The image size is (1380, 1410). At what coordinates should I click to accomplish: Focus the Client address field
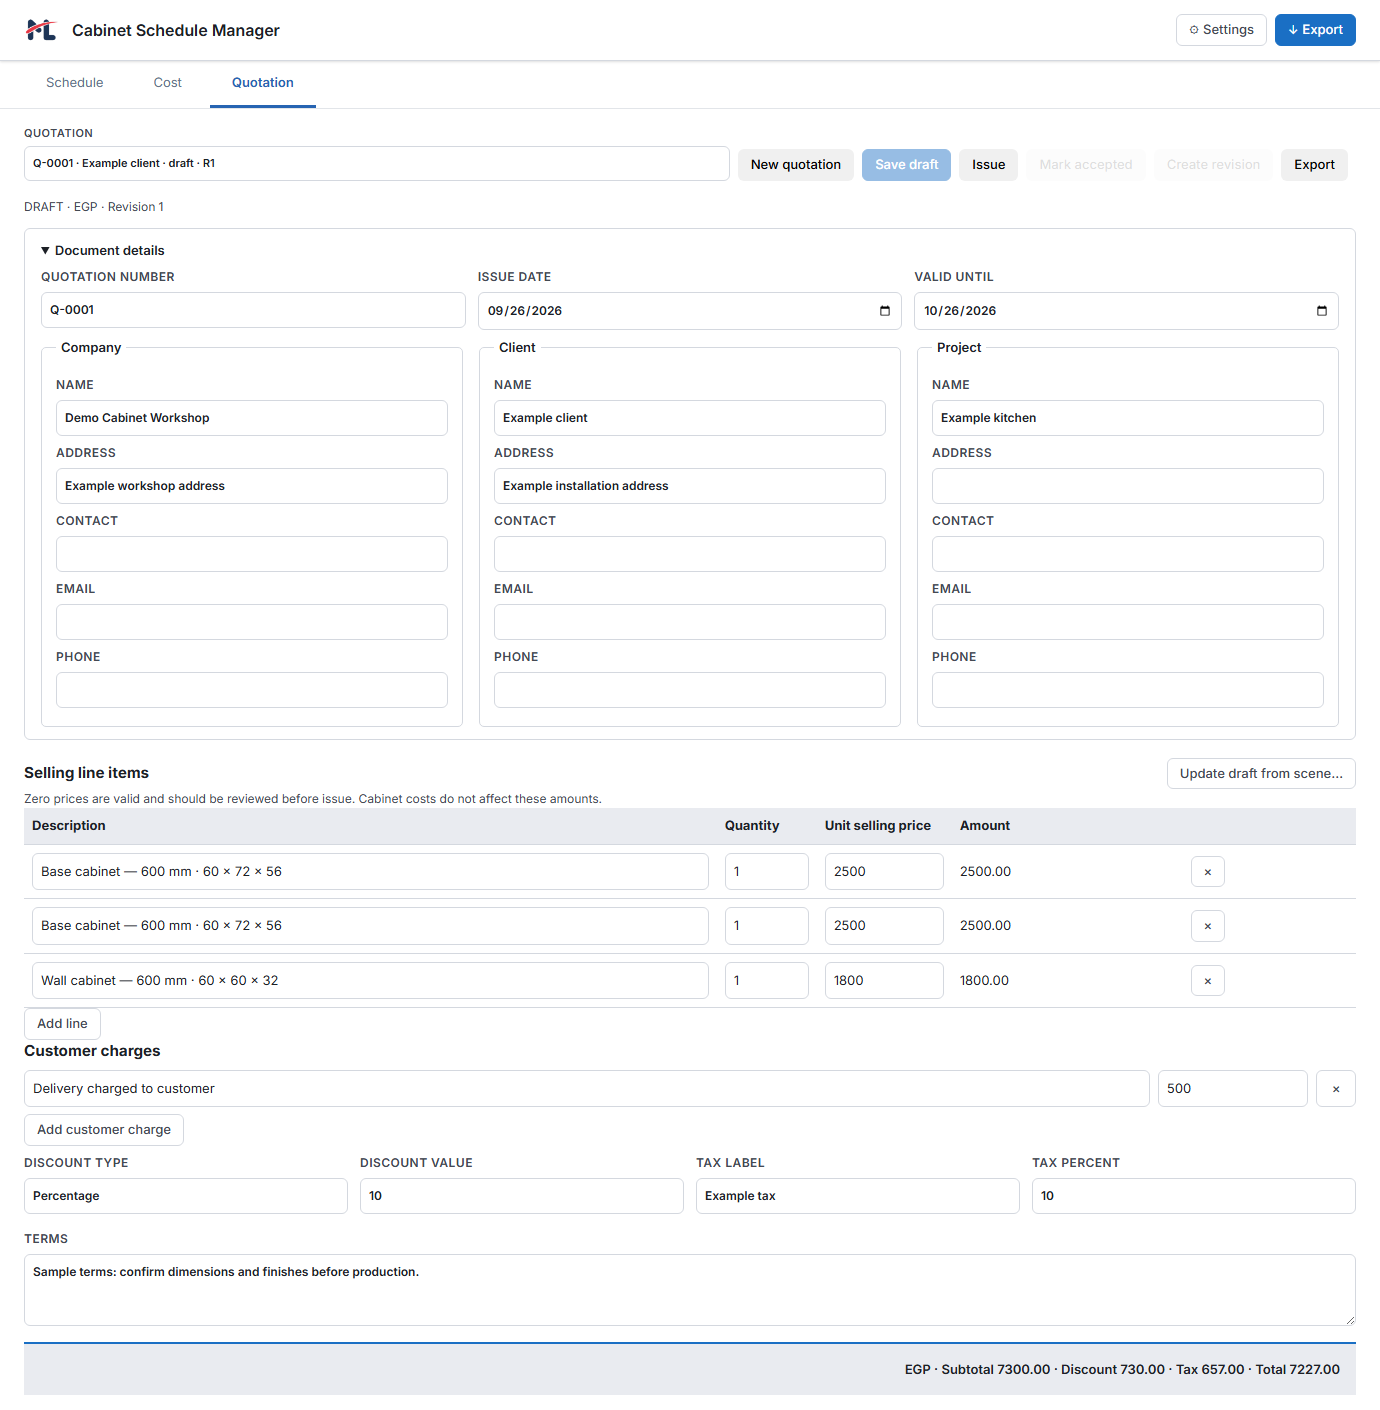pyautogui.click(x=690, y=486)
